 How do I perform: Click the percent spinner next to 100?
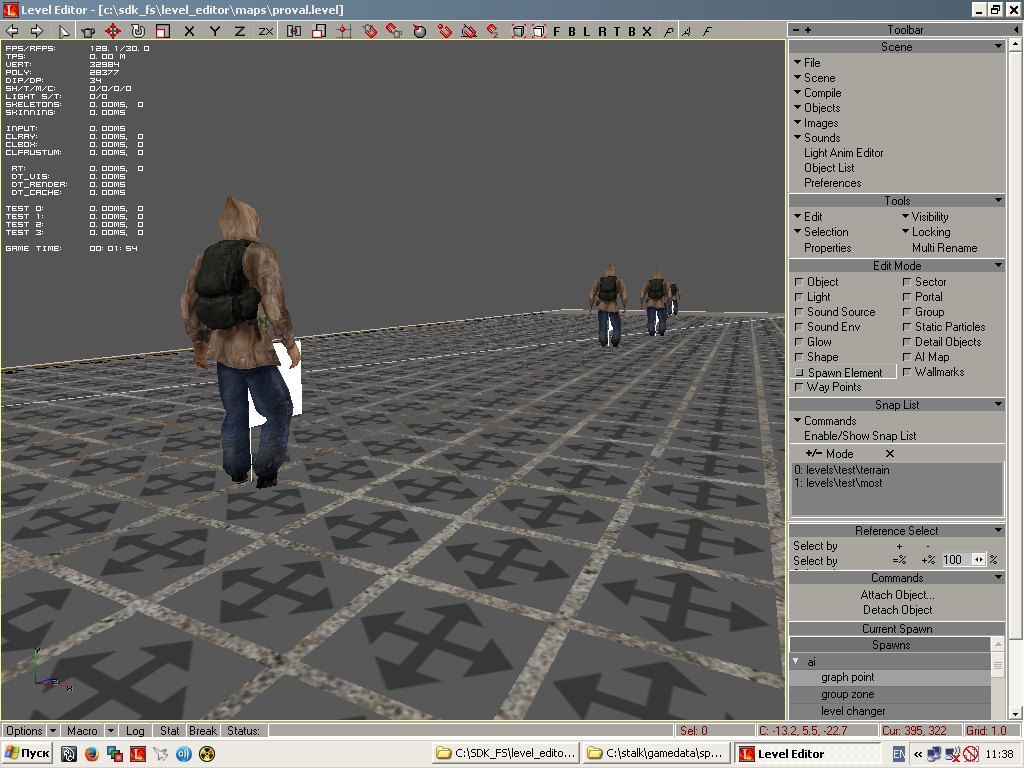pos(978,560)
